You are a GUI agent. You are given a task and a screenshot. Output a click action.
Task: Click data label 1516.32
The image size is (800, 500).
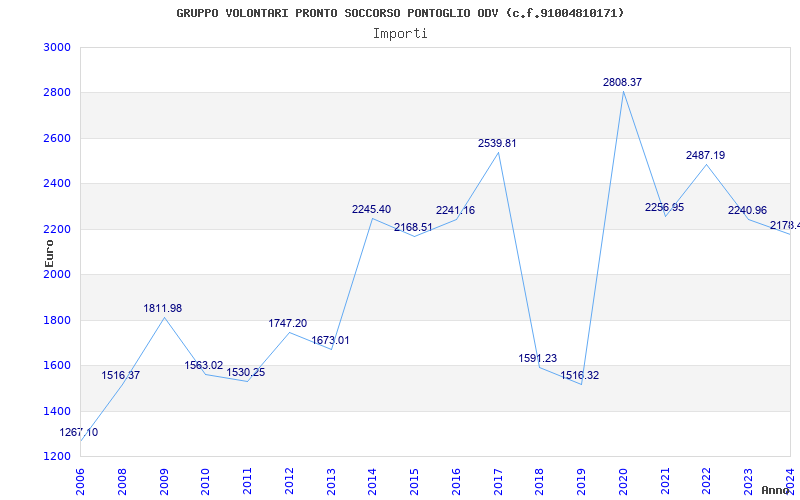pyautogui.click(x=580, y=376)
